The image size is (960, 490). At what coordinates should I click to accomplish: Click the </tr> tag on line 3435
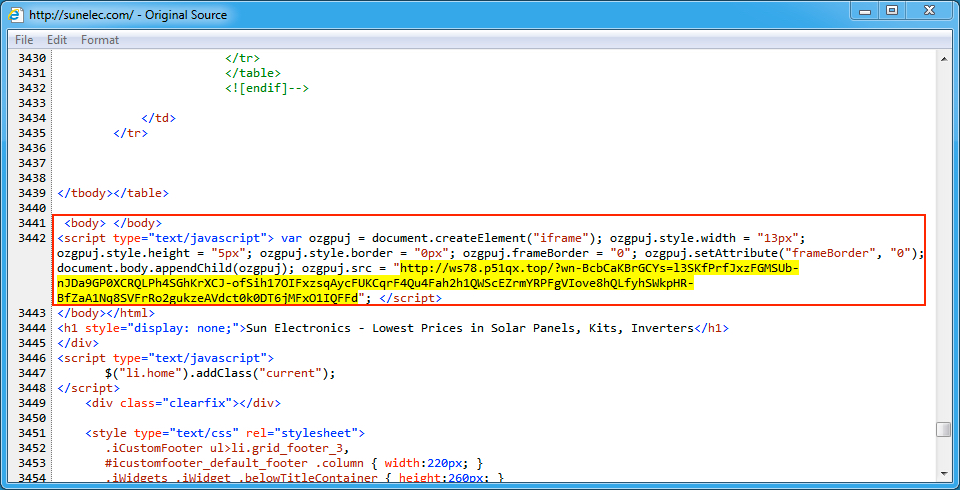pos(130,133)
